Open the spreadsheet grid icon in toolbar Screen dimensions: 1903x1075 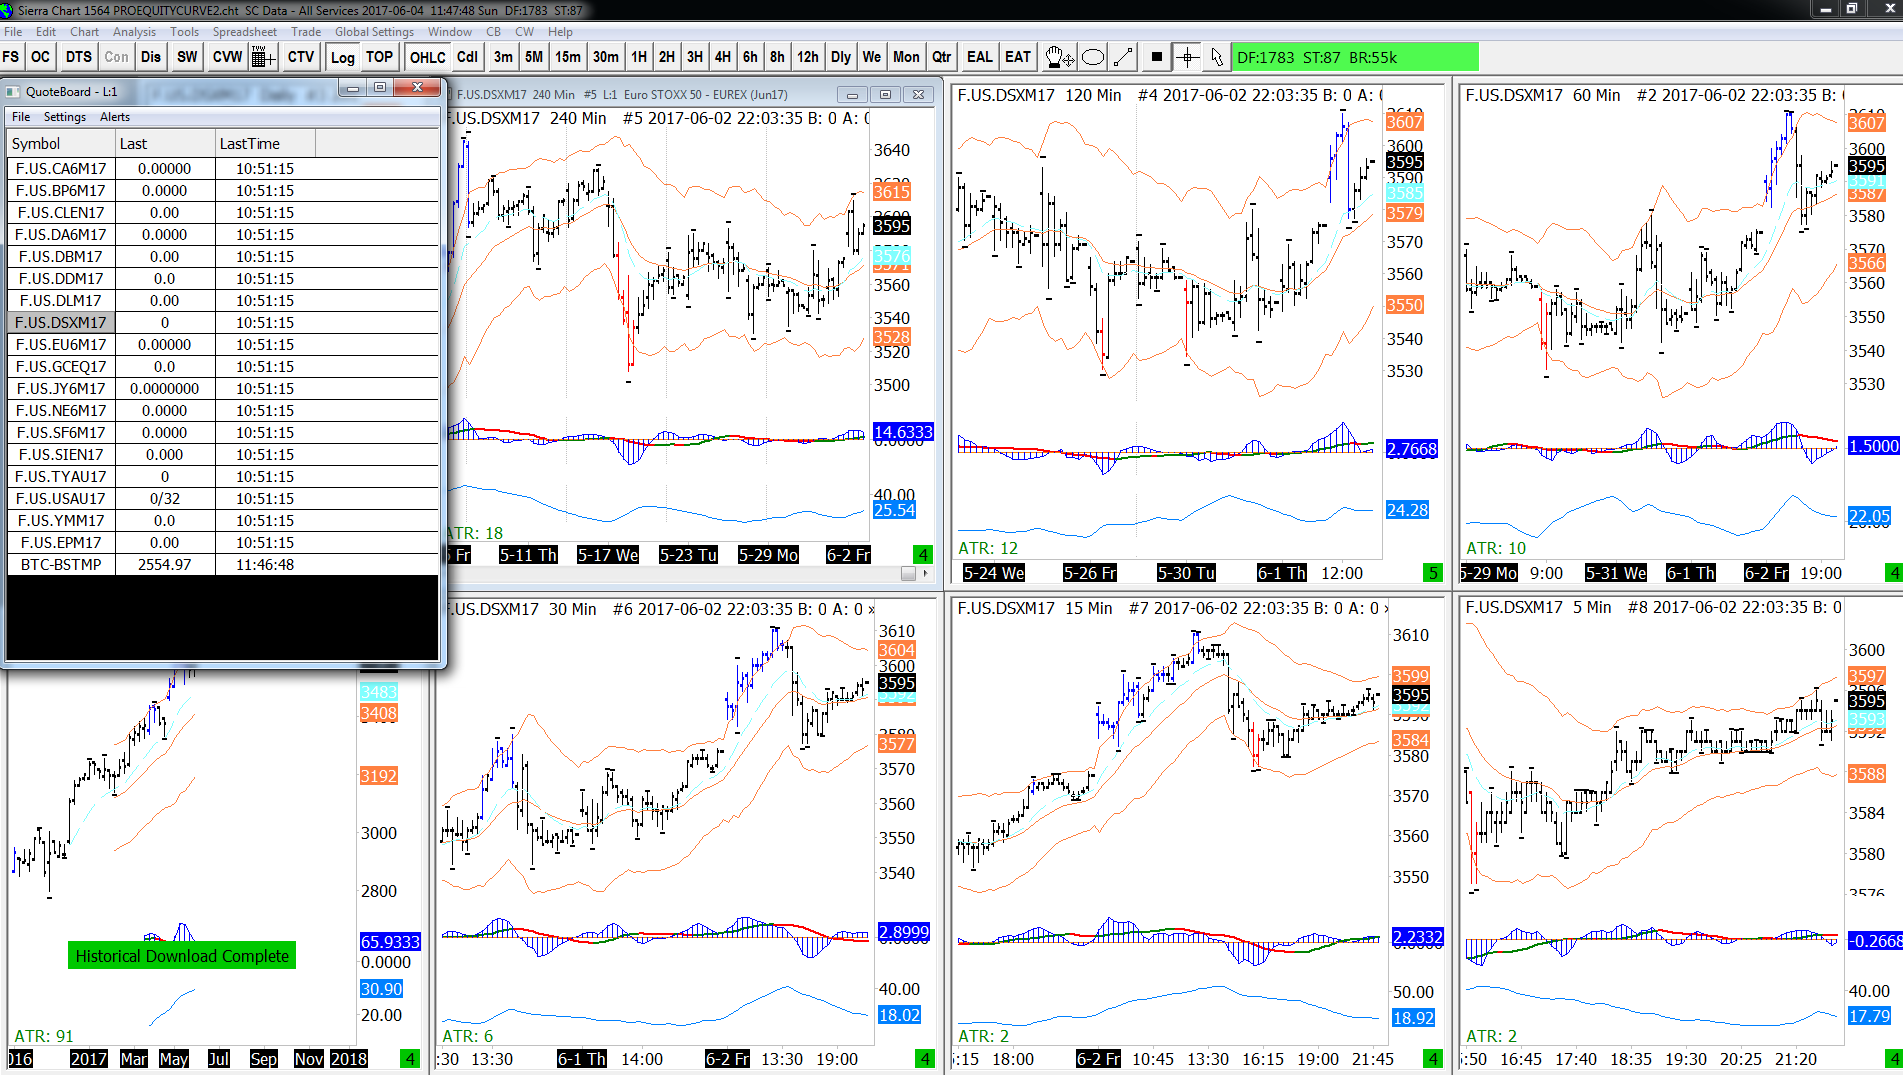point(263,57)
